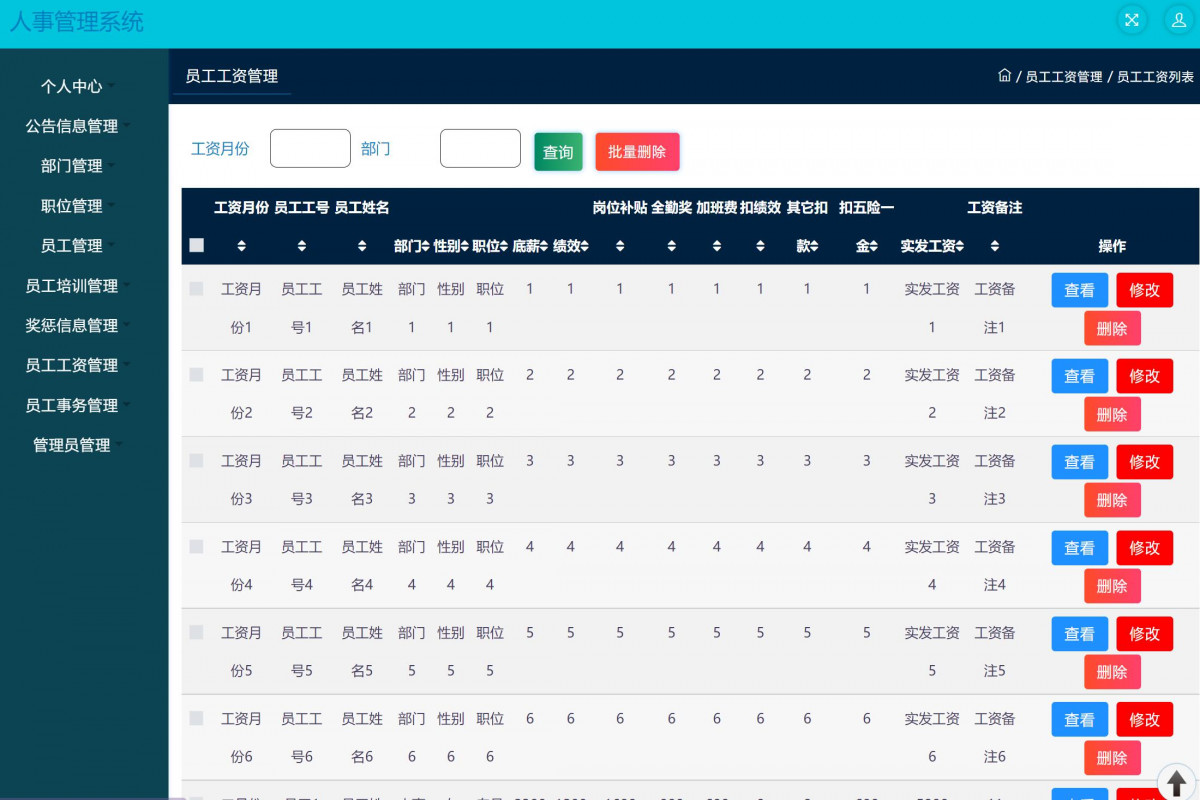The width and height of the screenshot is (1200, 800).
Task: Expand the 员工培训管理 sidebar menu
Action: pos(72,286)
